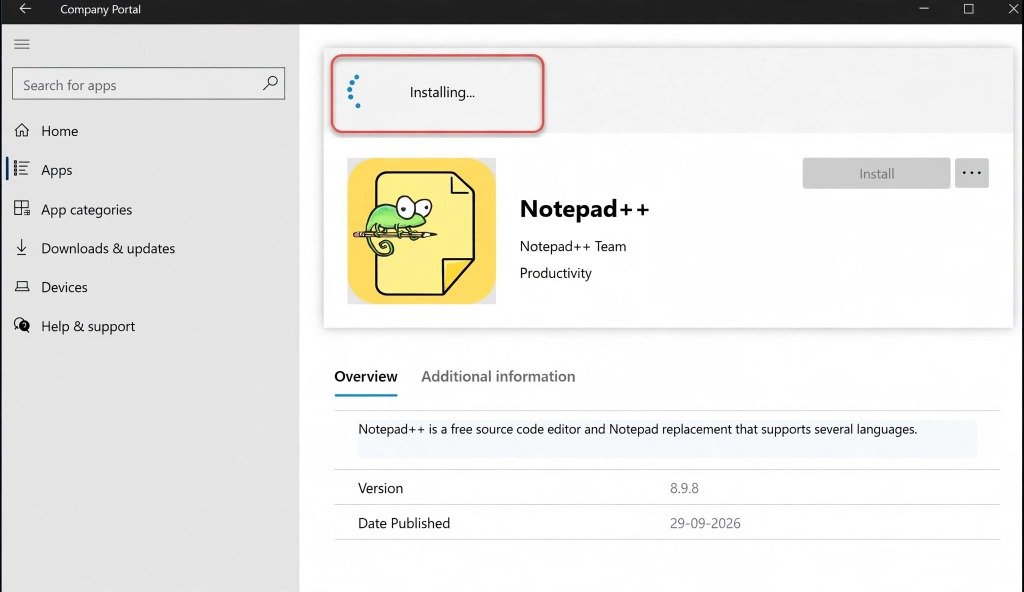1024x592 pixels.
Task: Click the Company Portal window title
Action: click(100, 10)
